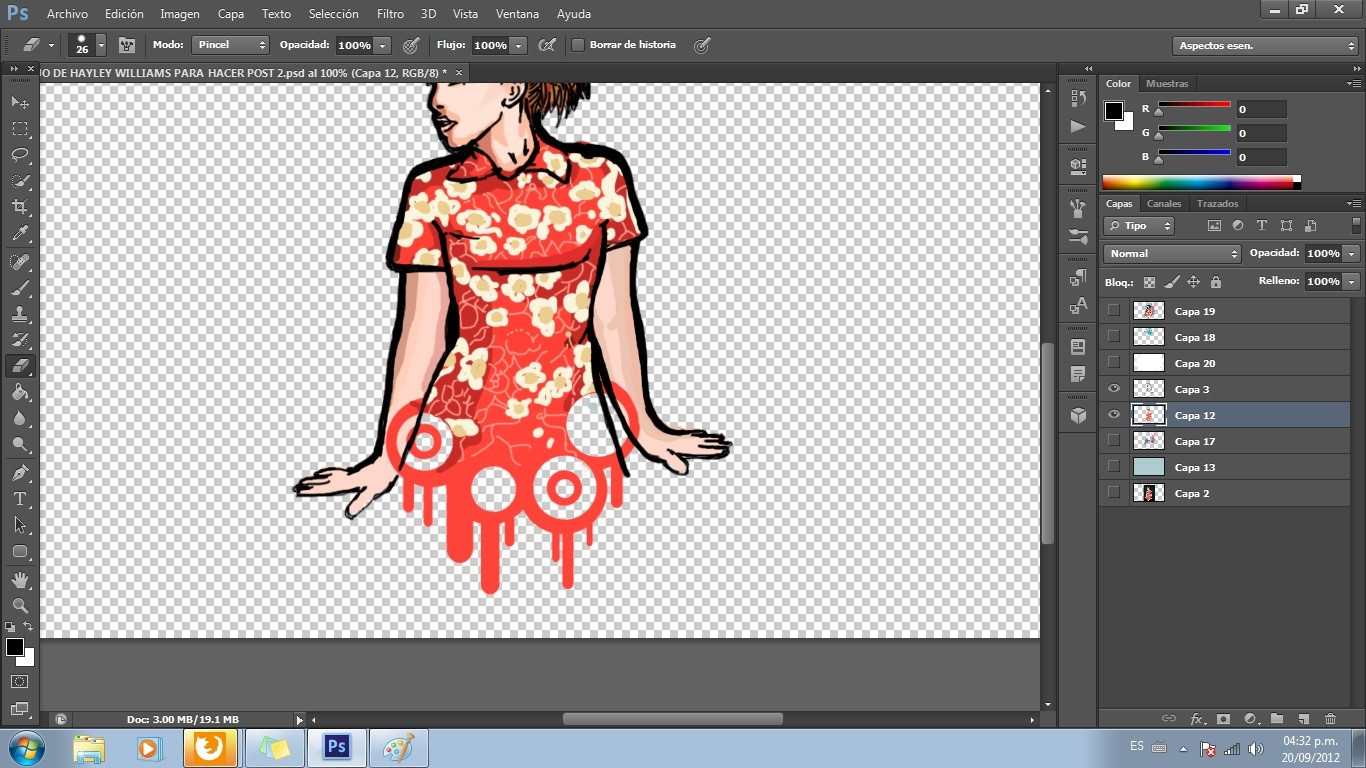Open the Windows Start menu

[25, 748]
